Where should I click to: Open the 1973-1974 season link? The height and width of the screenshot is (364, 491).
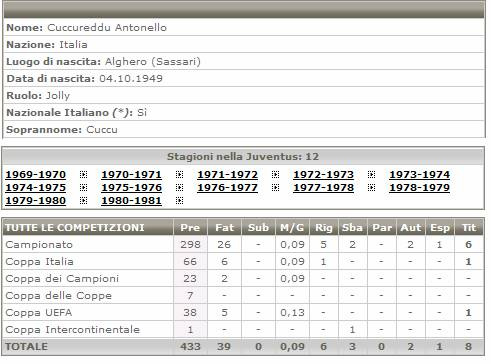pyautogui.click(x=420, y=175)
